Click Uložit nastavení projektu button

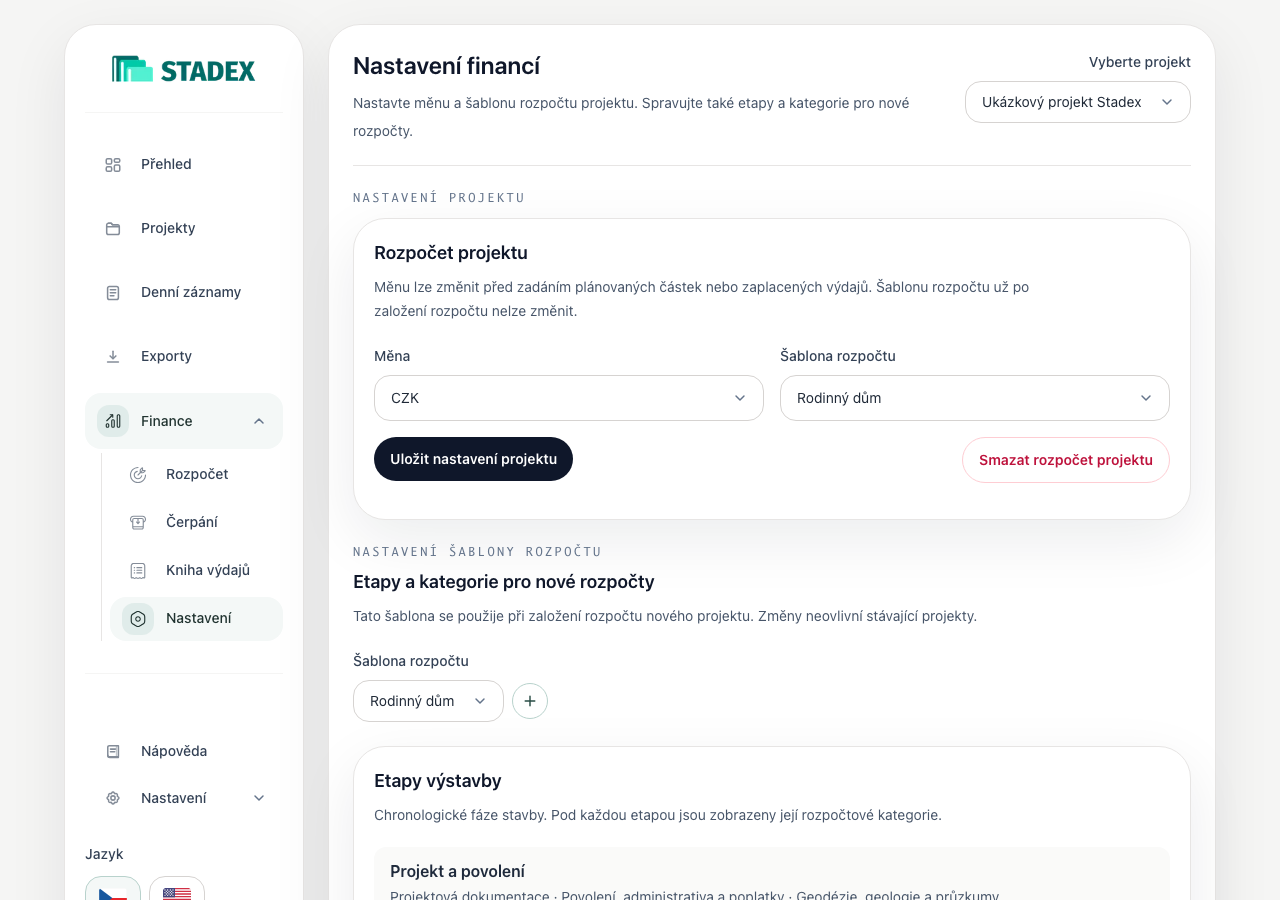(473, 459)
